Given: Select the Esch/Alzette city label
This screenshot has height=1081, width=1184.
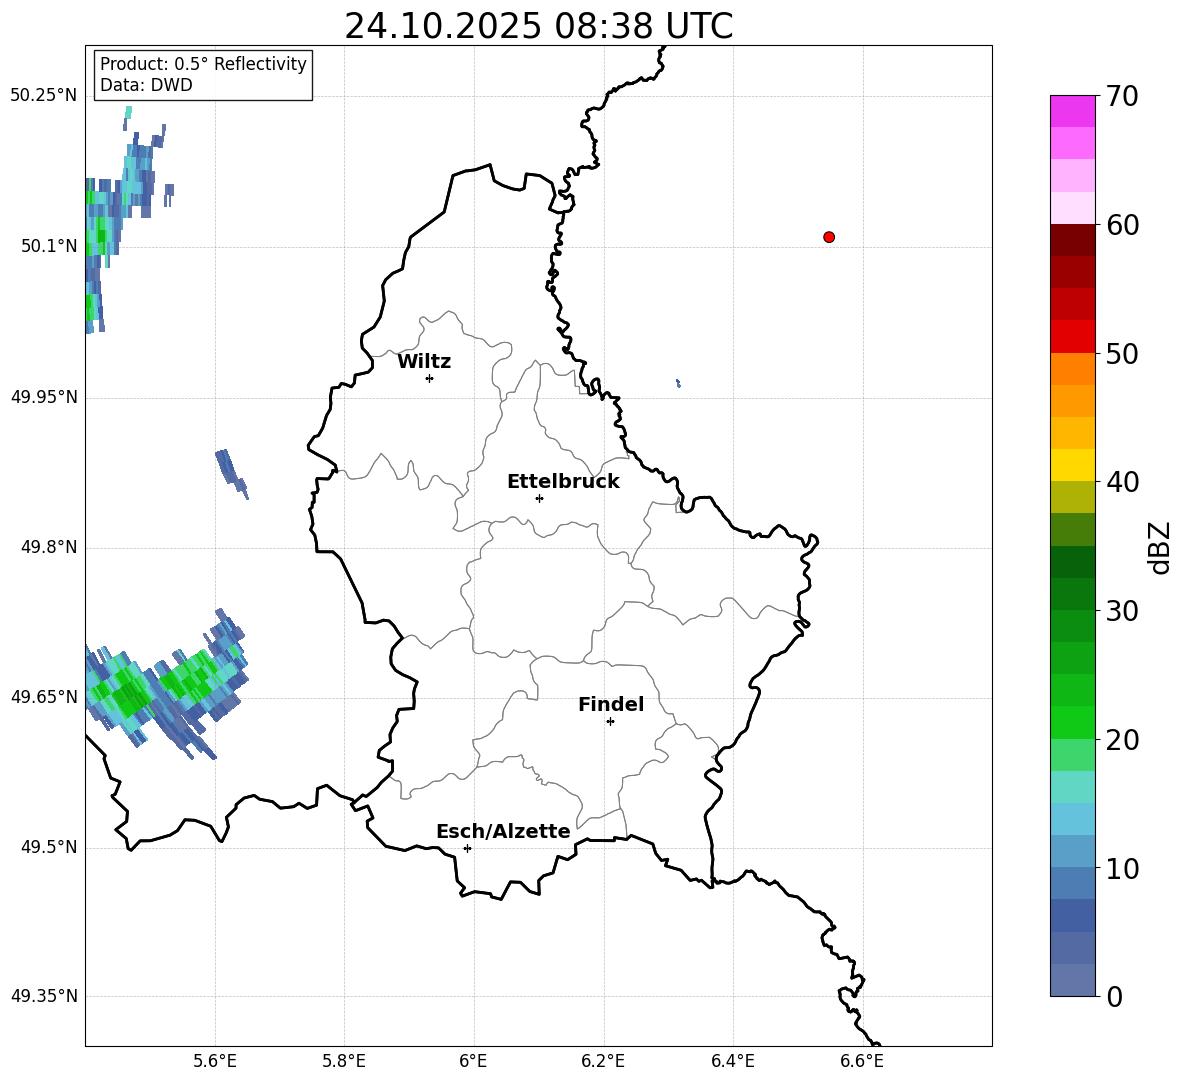Looking at the screenshot, I should point(503,831).
